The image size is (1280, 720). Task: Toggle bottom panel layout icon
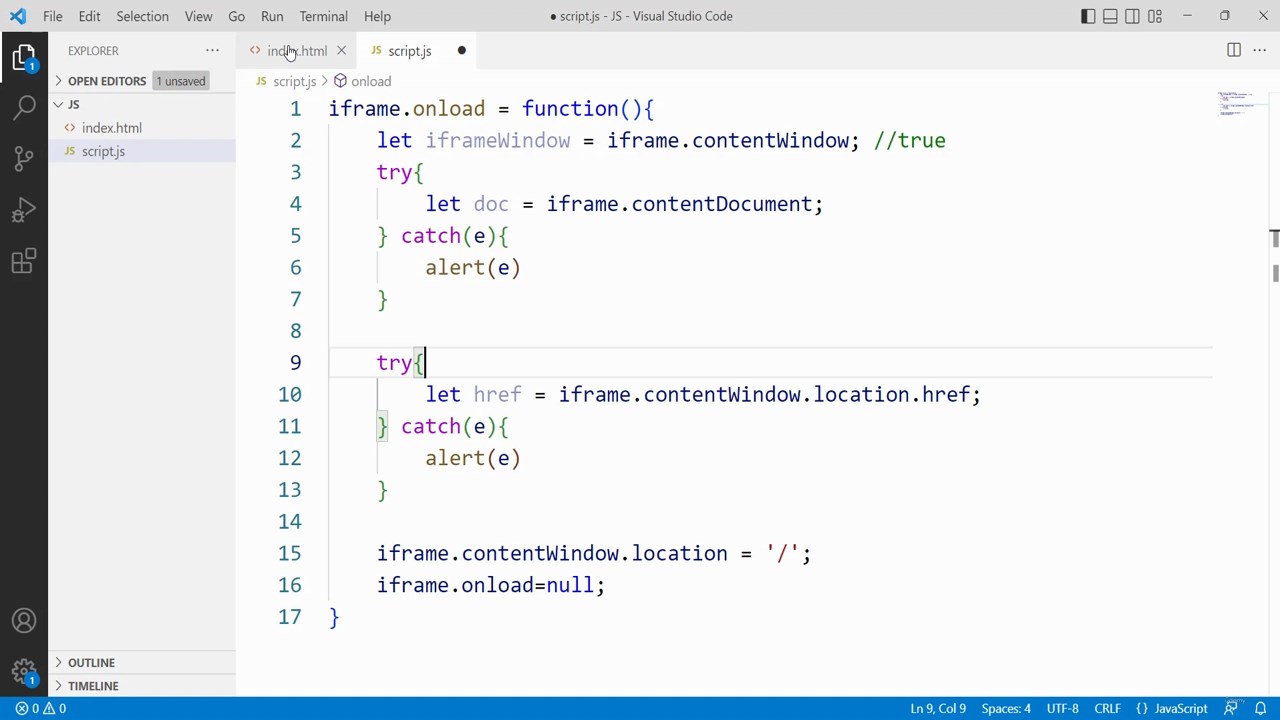(x=1110, y=16)
